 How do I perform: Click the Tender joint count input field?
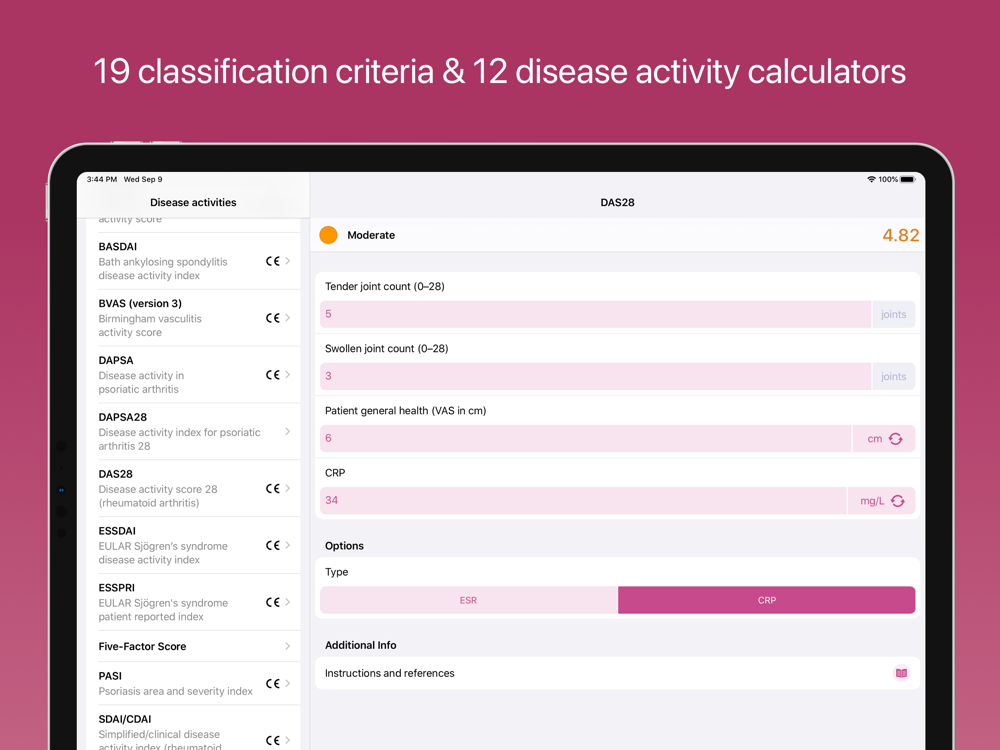click(595, 314)
